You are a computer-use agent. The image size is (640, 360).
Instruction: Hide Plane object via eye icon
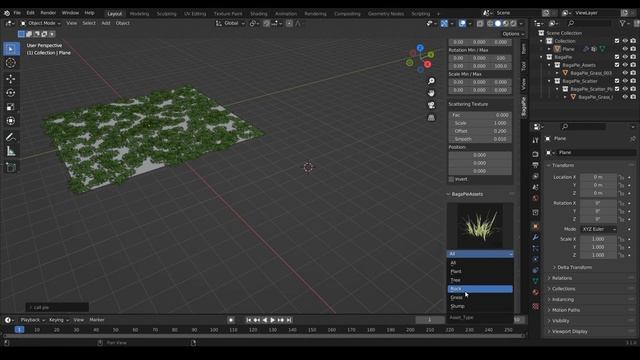(625, 49)
